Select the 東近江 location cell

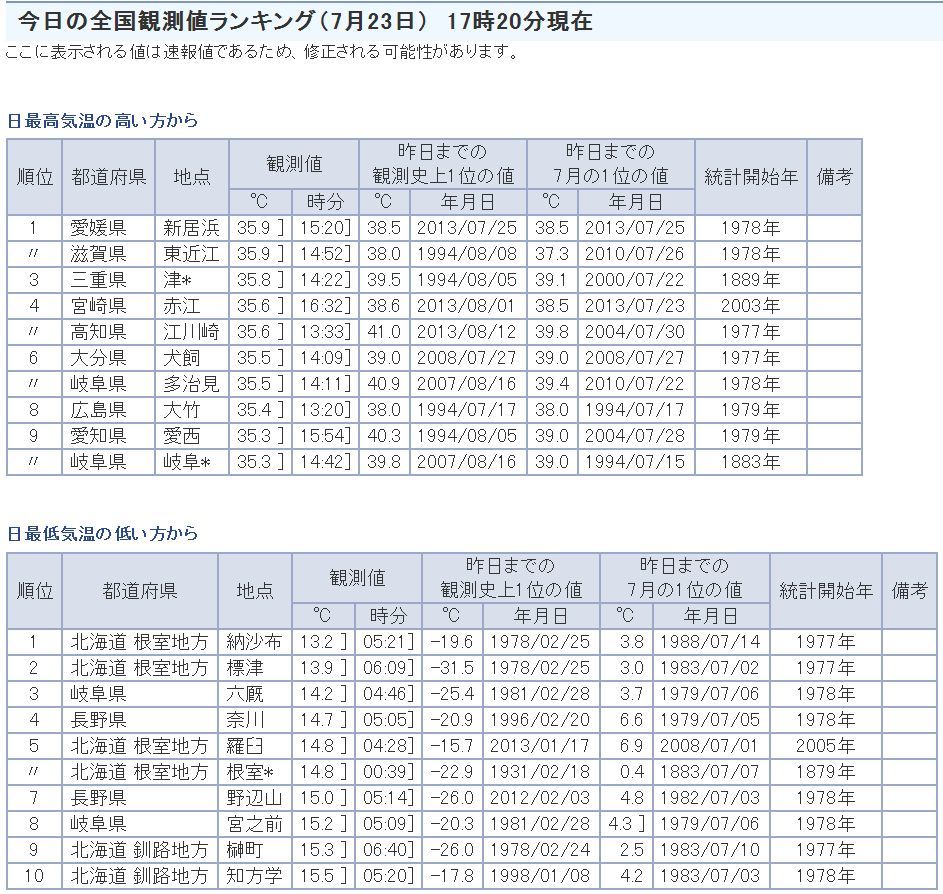click(x=191, y=254)
